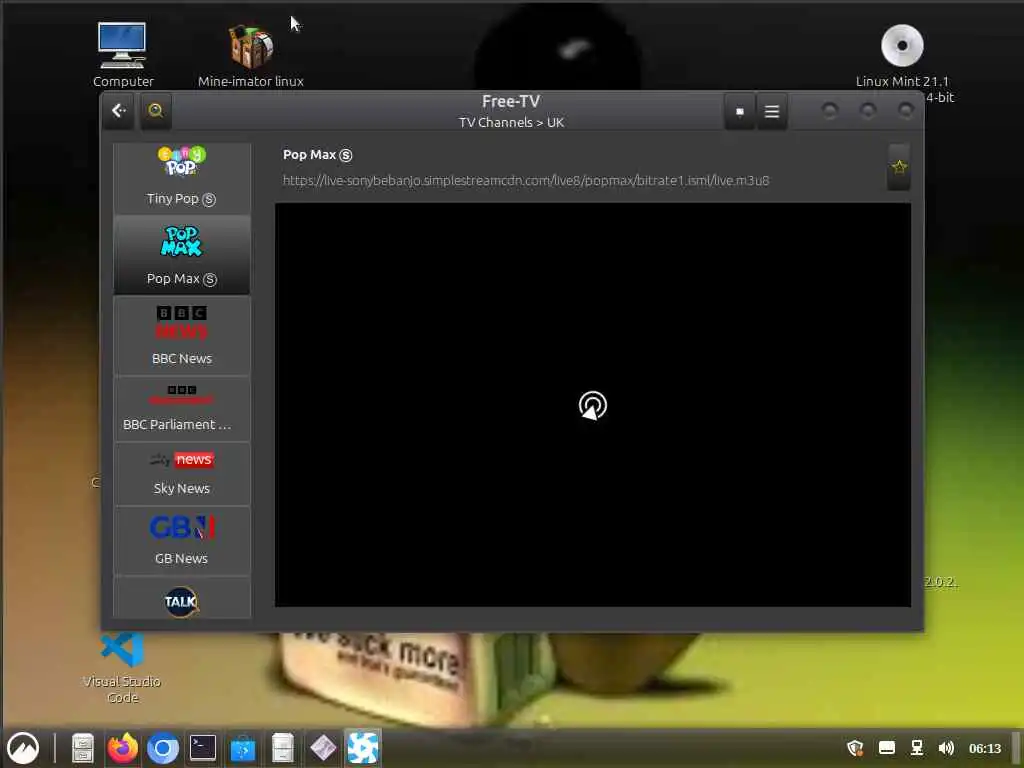
Task: Open Linux Mint 21.1 disc icon
Action: point(902,55)
